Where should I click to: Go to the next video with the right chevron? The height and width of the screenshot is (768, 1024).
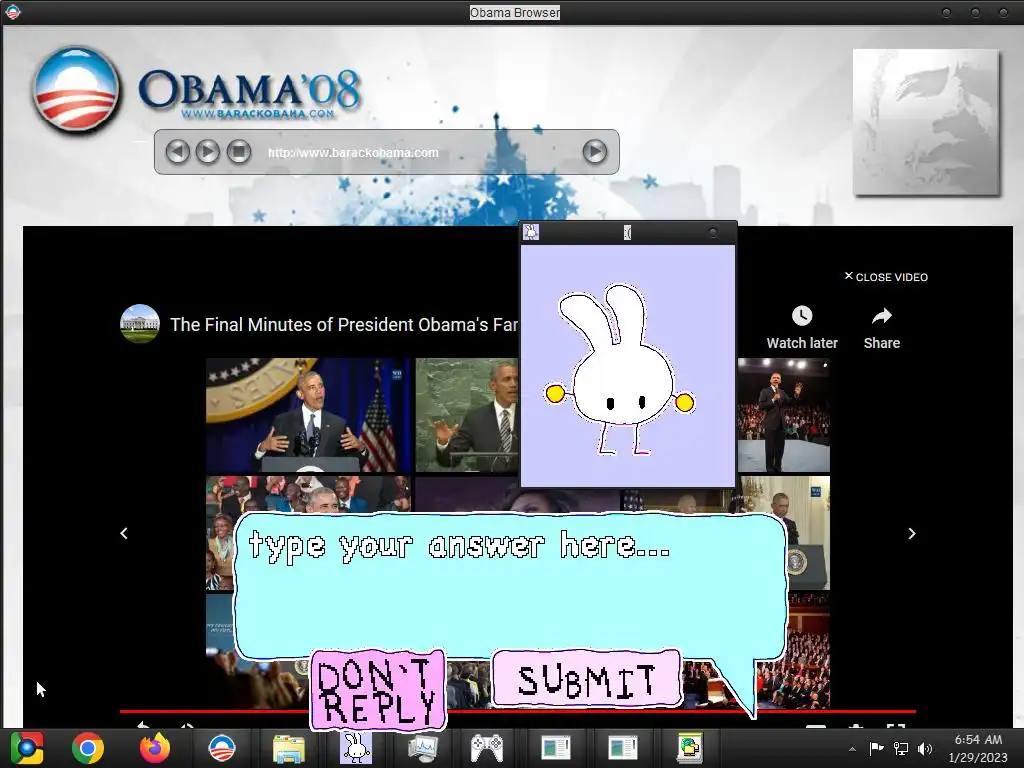(x=912, y=534)
